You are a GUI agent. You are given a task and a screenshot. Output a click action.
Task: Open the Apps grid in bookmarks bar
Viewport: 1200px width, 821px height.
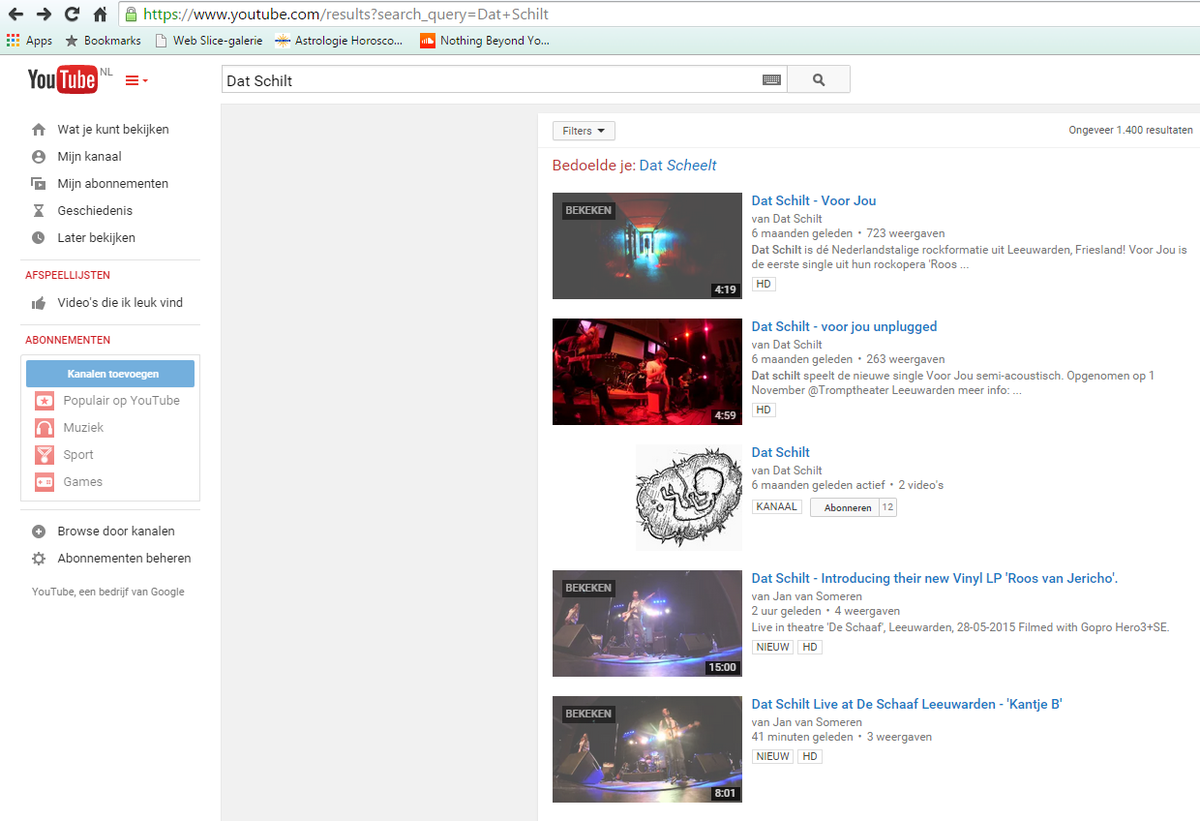pyautogui.click(x=29, y=41)
